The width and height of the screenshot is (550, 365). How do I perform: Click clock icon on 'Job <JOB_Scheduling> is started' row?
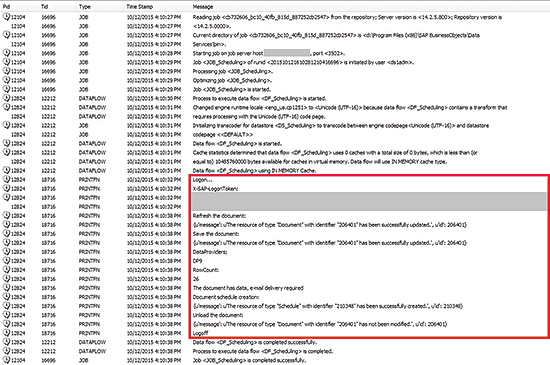pos(6,89)
